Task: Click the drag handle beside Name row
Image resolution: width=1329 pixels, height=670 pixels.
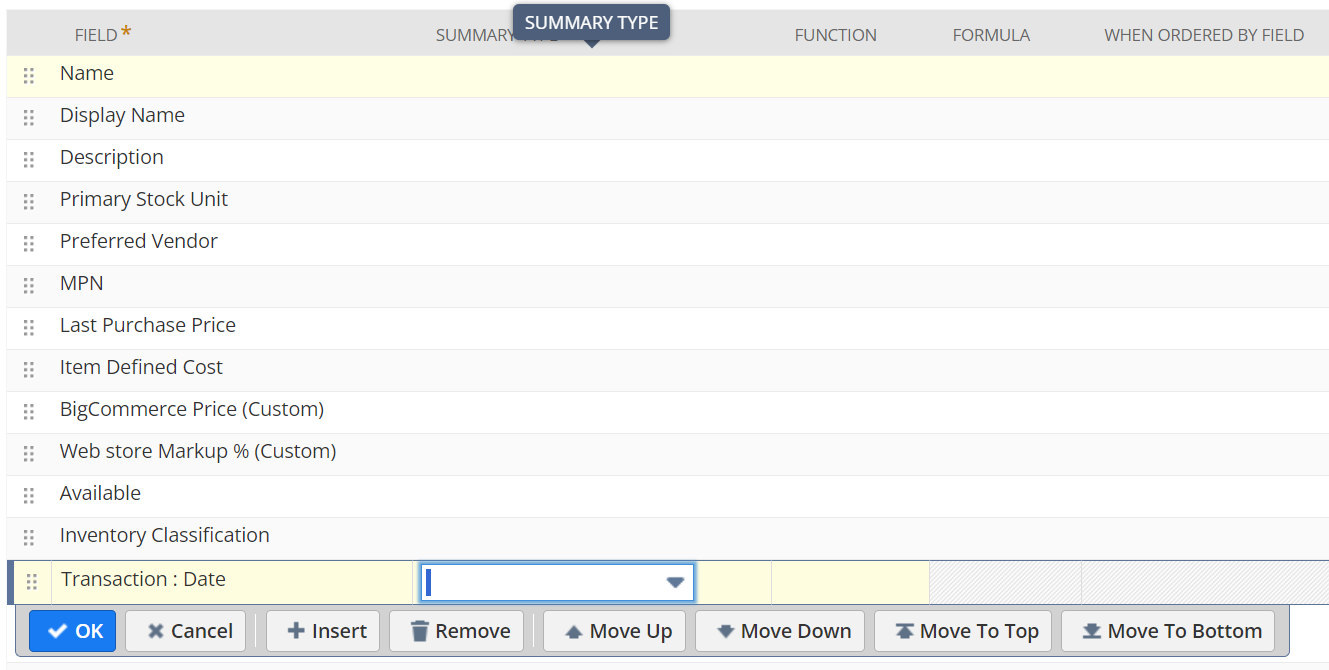Action: coord(29,76)
